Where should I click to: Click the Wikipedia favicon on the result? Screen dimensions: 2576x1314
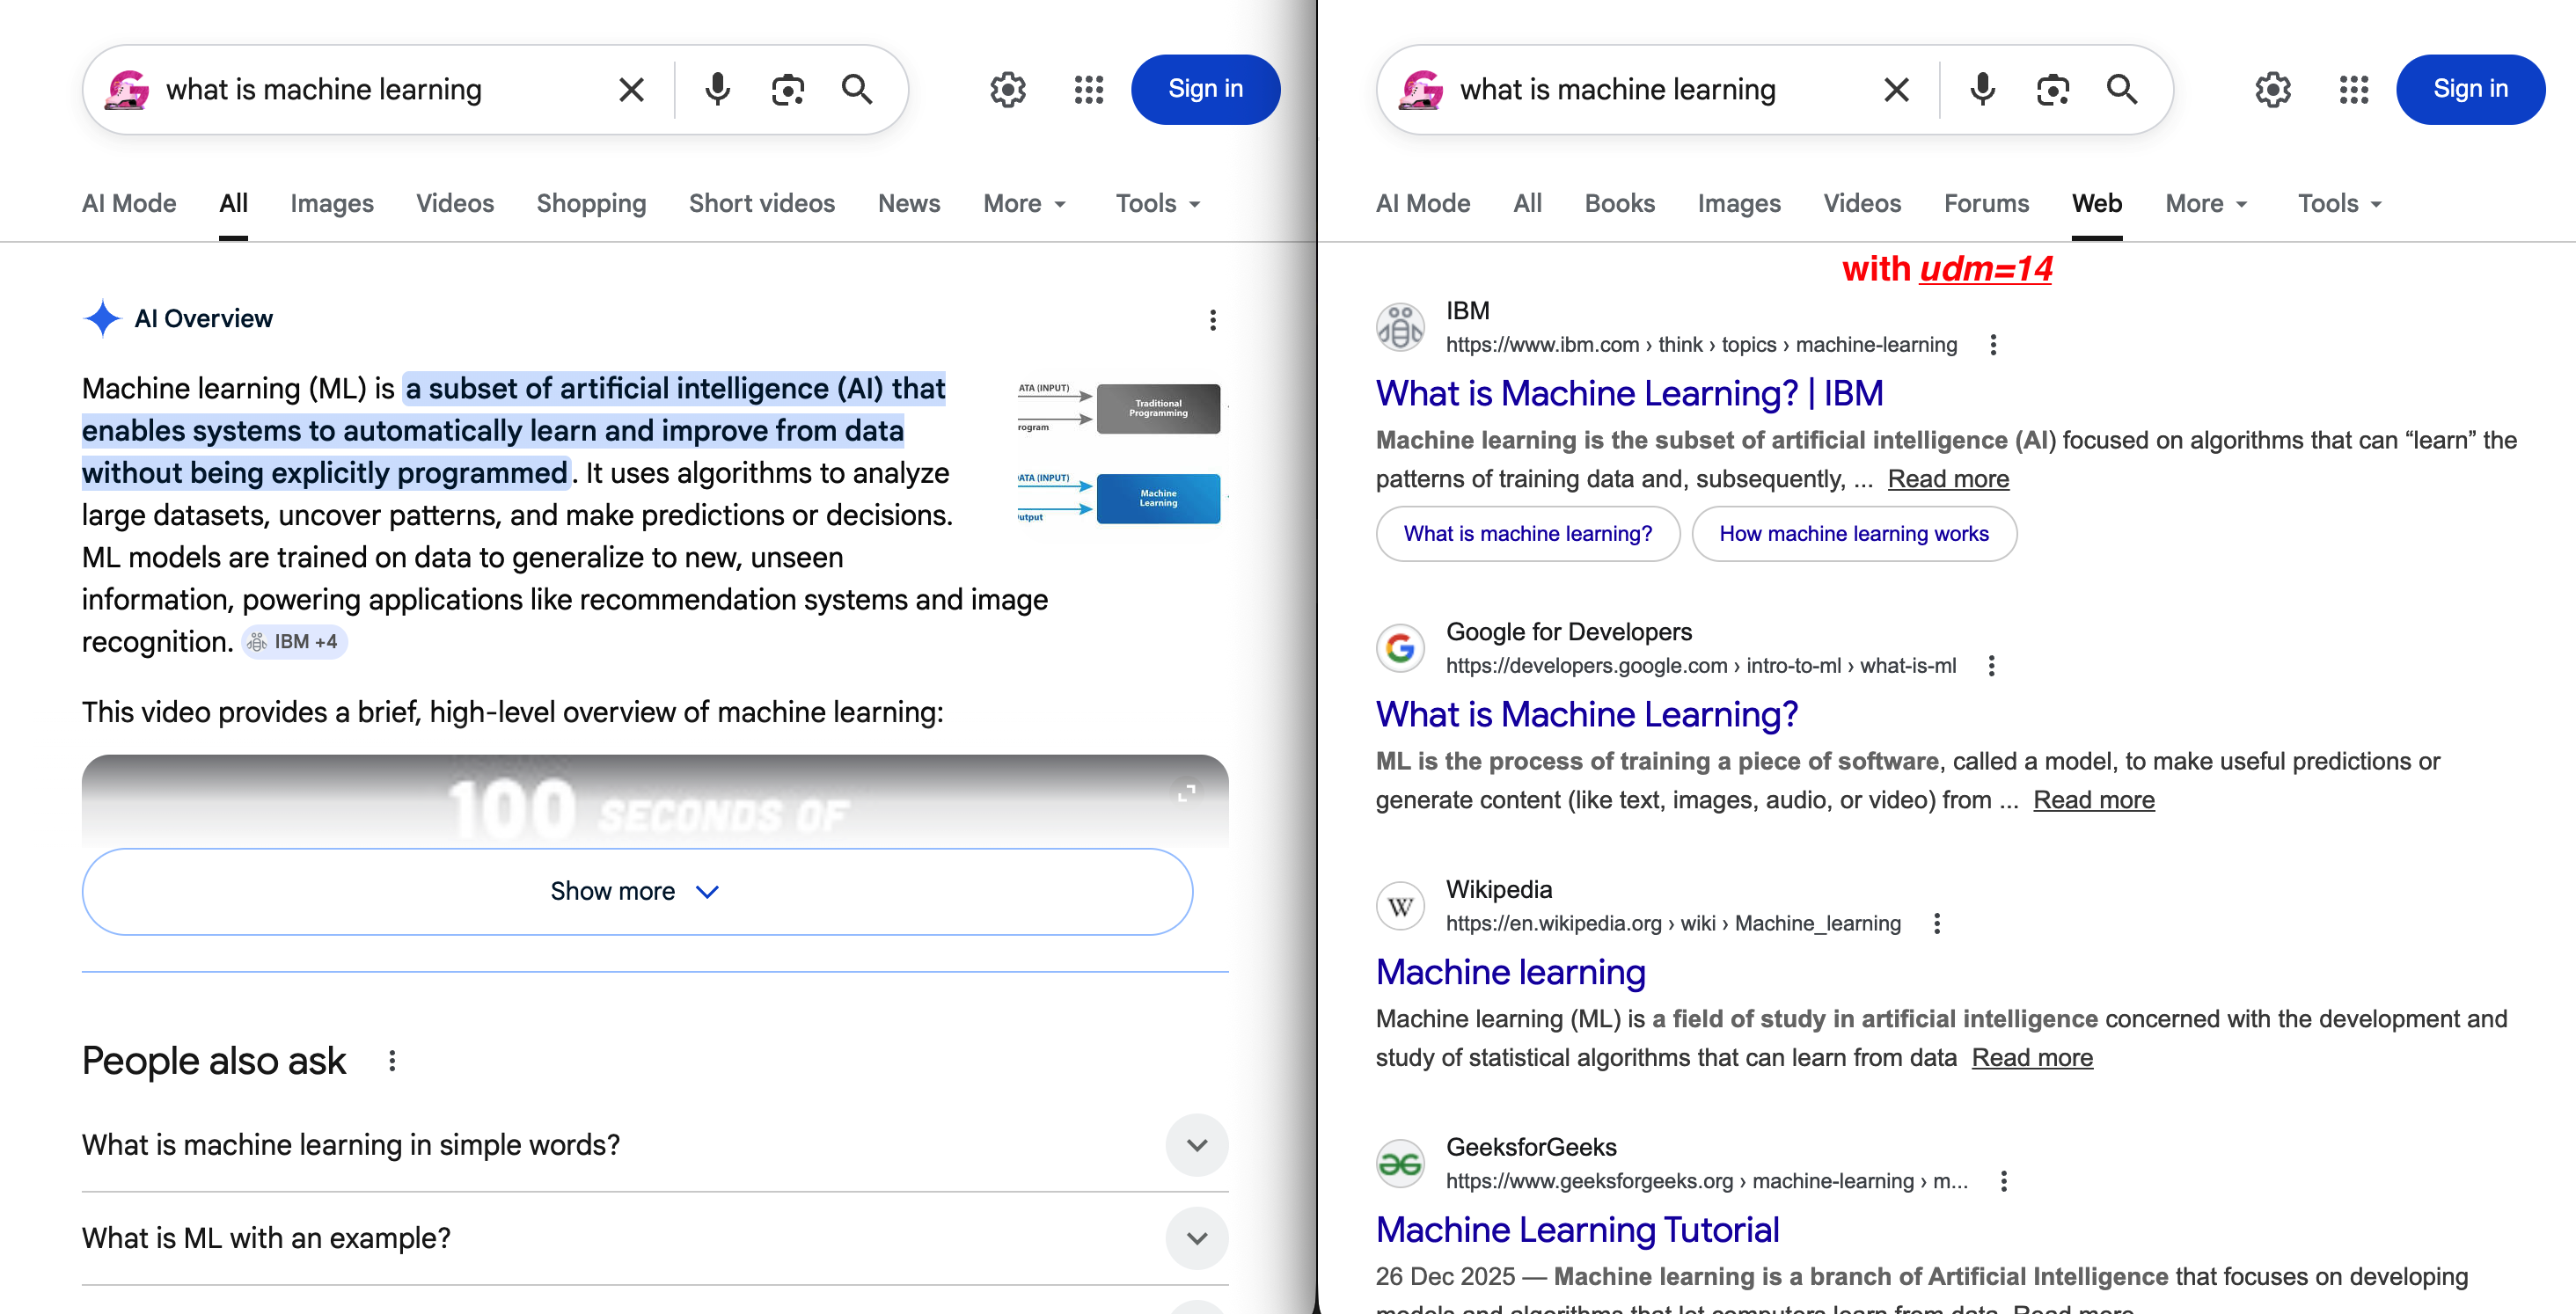tap(1400, 905)
